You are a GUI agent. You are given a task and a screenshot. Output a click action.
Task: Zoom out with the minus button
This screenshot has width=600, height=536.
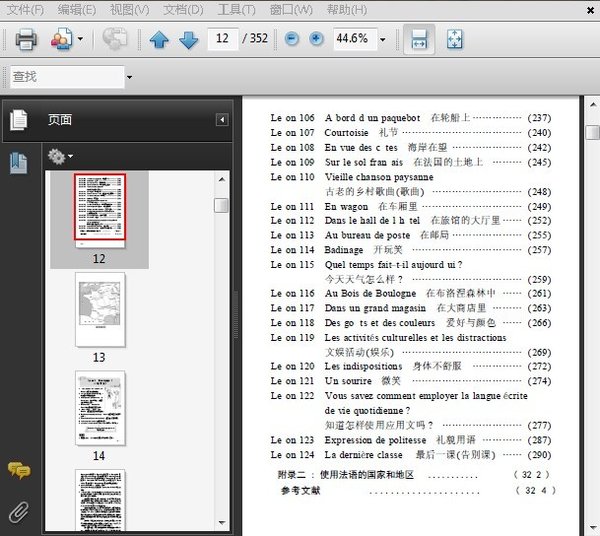point(292,39)
